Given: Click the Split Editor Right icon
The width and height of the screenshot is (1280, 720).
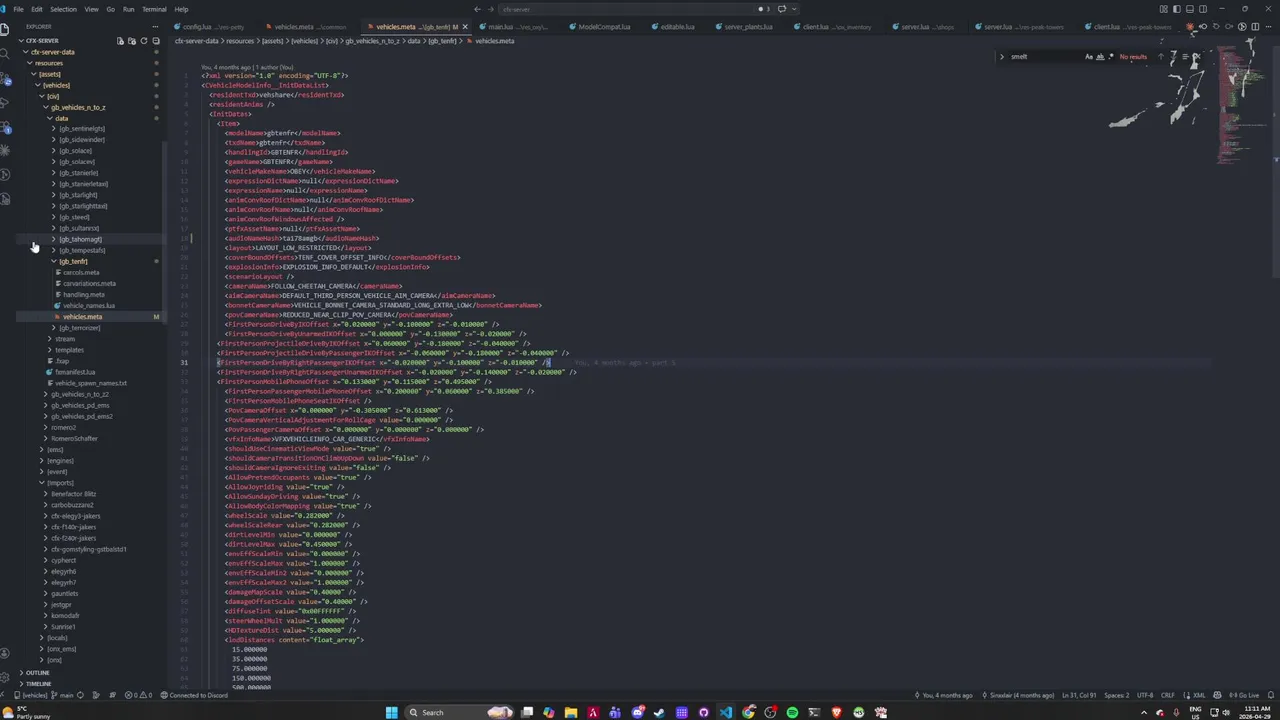Looking at the screenshot, I should point(1255,27).
